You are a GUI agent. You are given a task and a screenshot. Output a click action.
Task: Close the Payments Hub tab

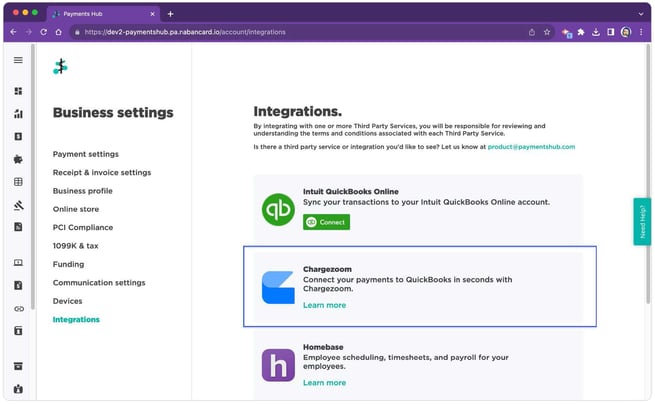point(152,14)
